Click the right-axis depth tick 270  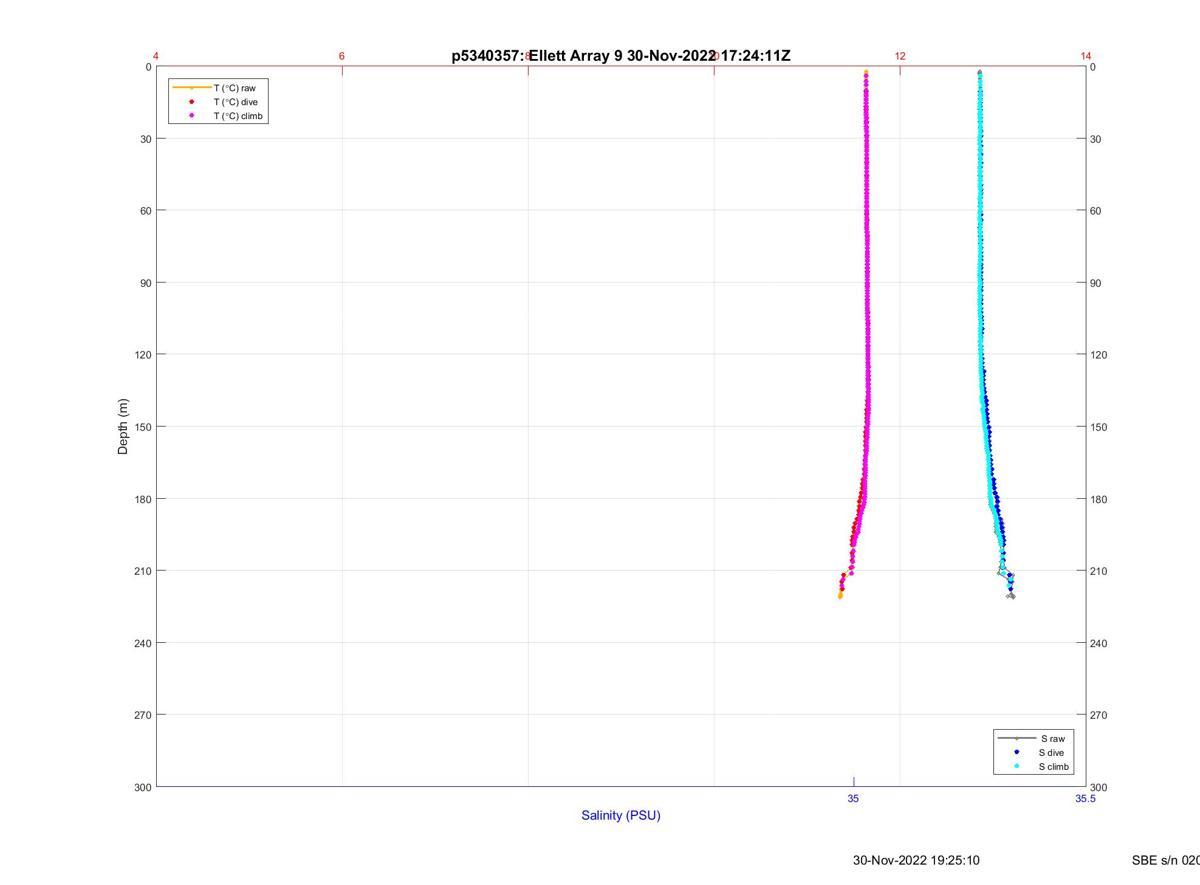pos(1100,715)
